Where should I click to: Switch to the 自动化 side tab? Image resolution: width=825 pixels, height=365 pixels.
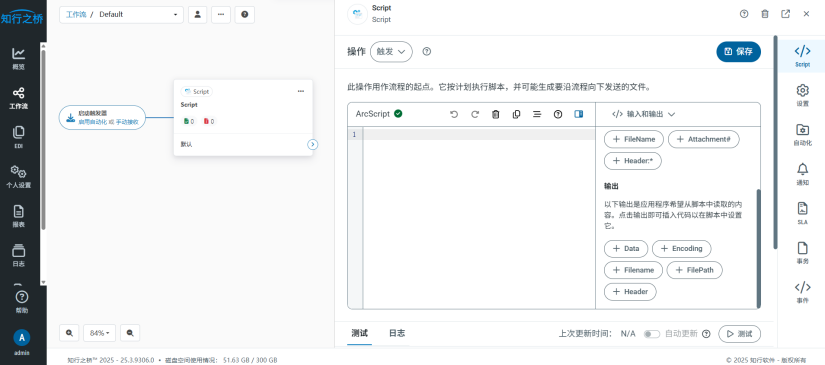(x=802, y=135)
